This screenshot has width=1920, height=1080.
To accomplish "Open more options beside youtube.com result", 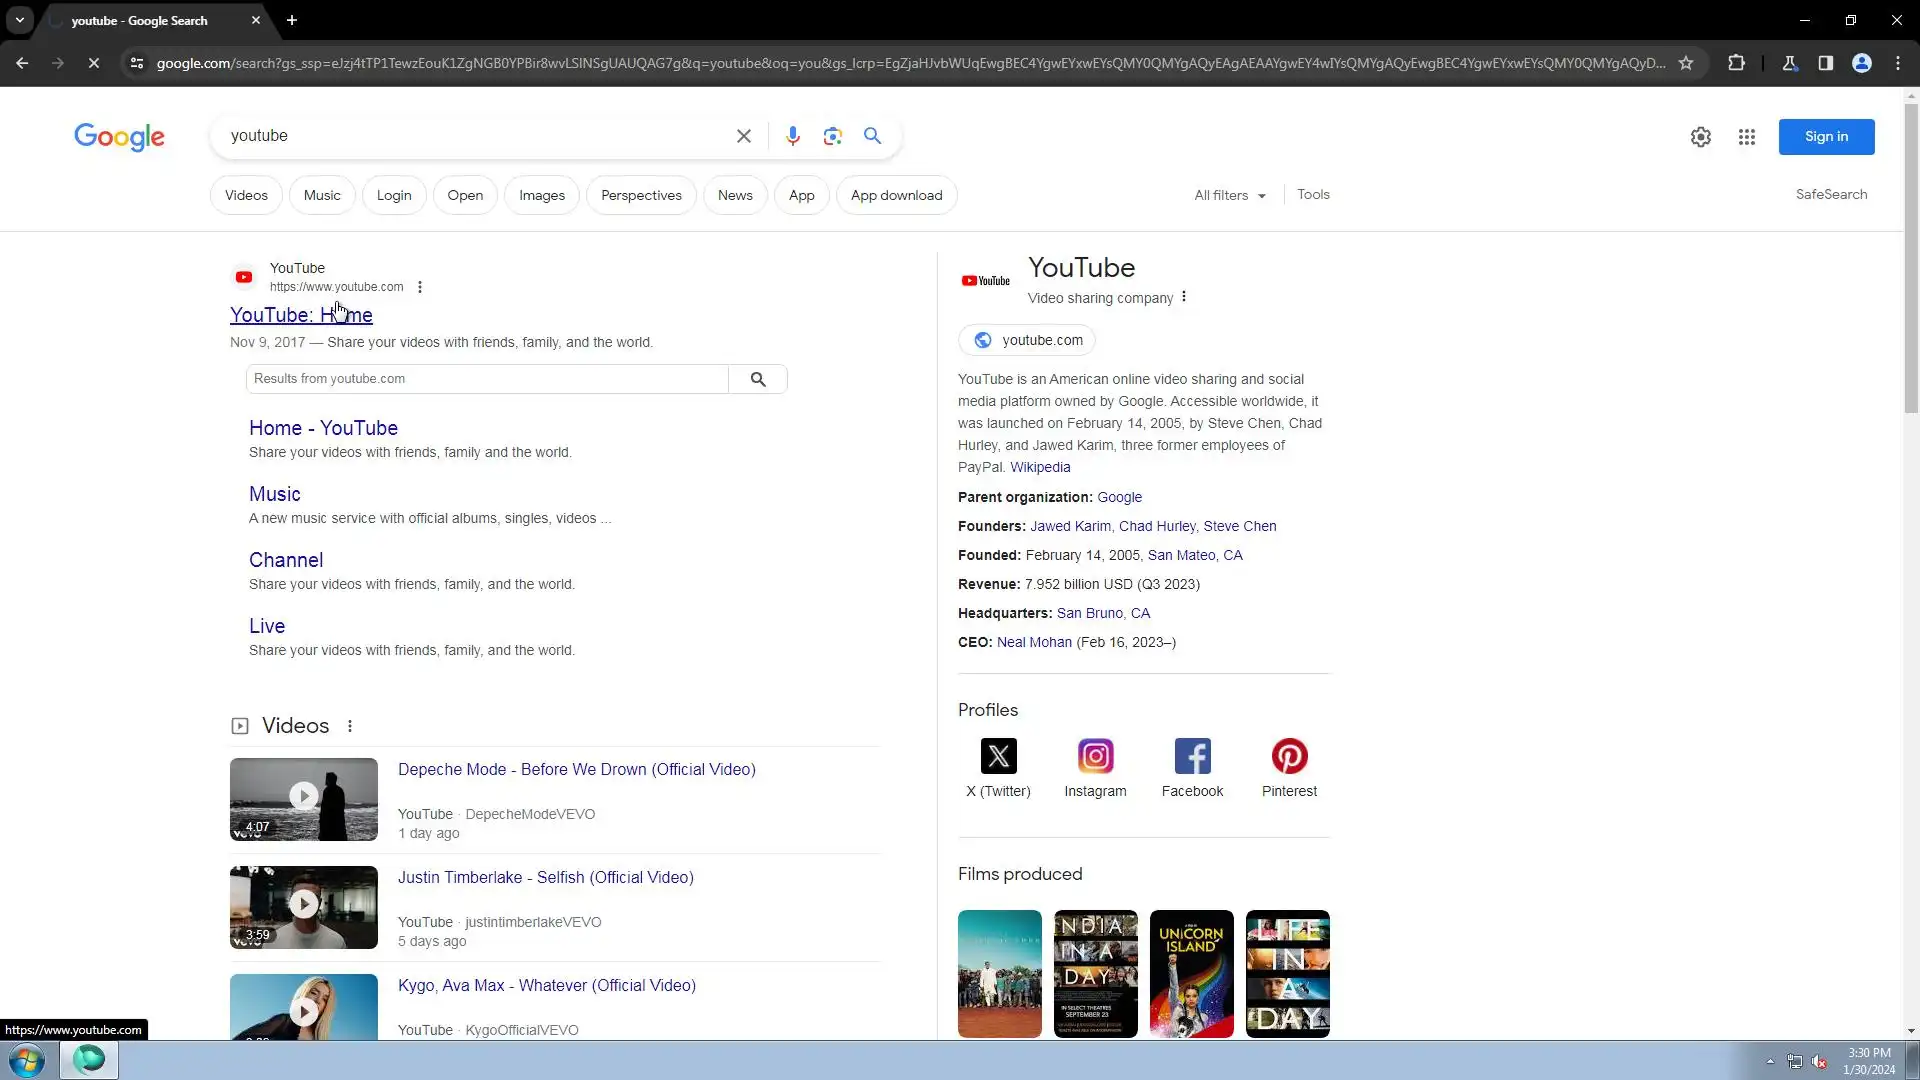I will (420, 287).
